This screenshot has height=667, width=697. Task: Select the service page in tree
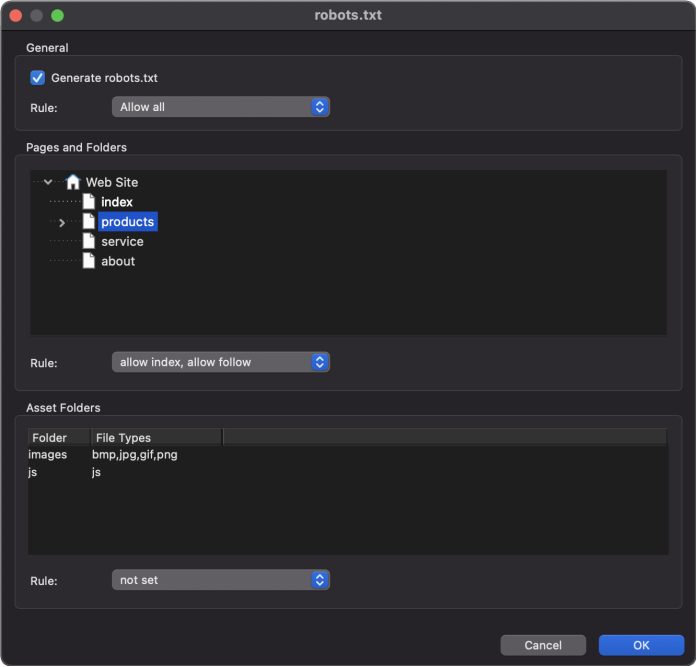122,241
